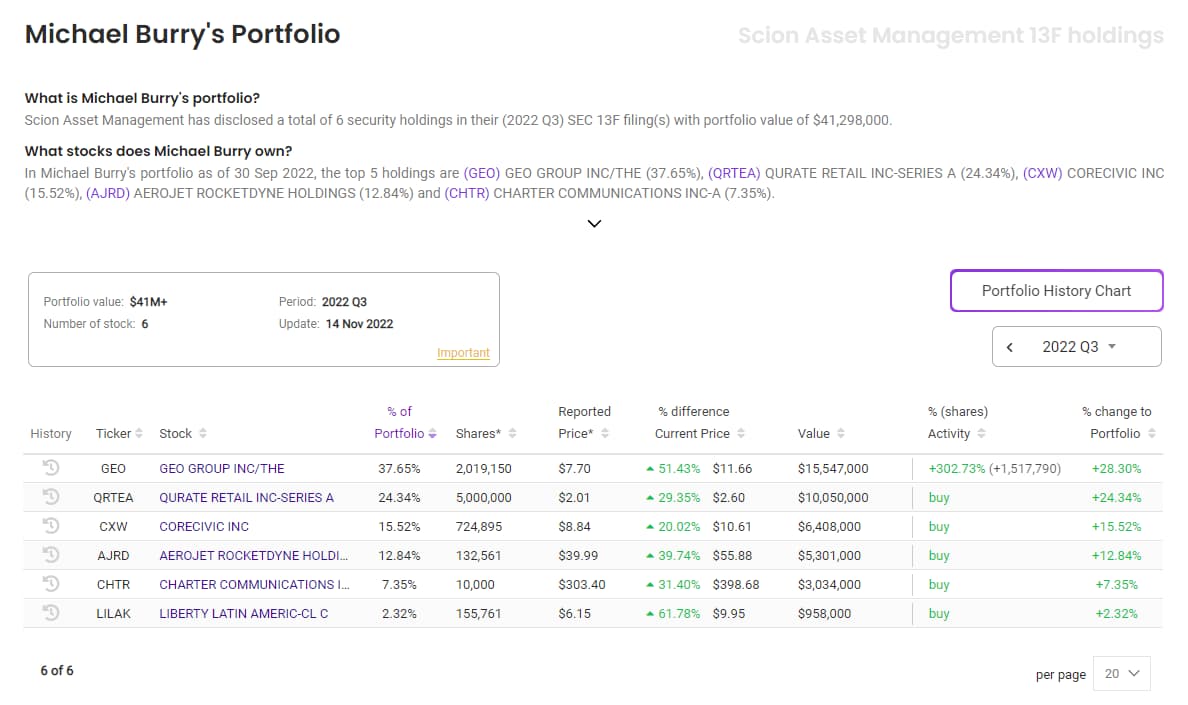
Task: Click the +302.73% (+1,517,790) activity cell
Action: tap(994, 469)
